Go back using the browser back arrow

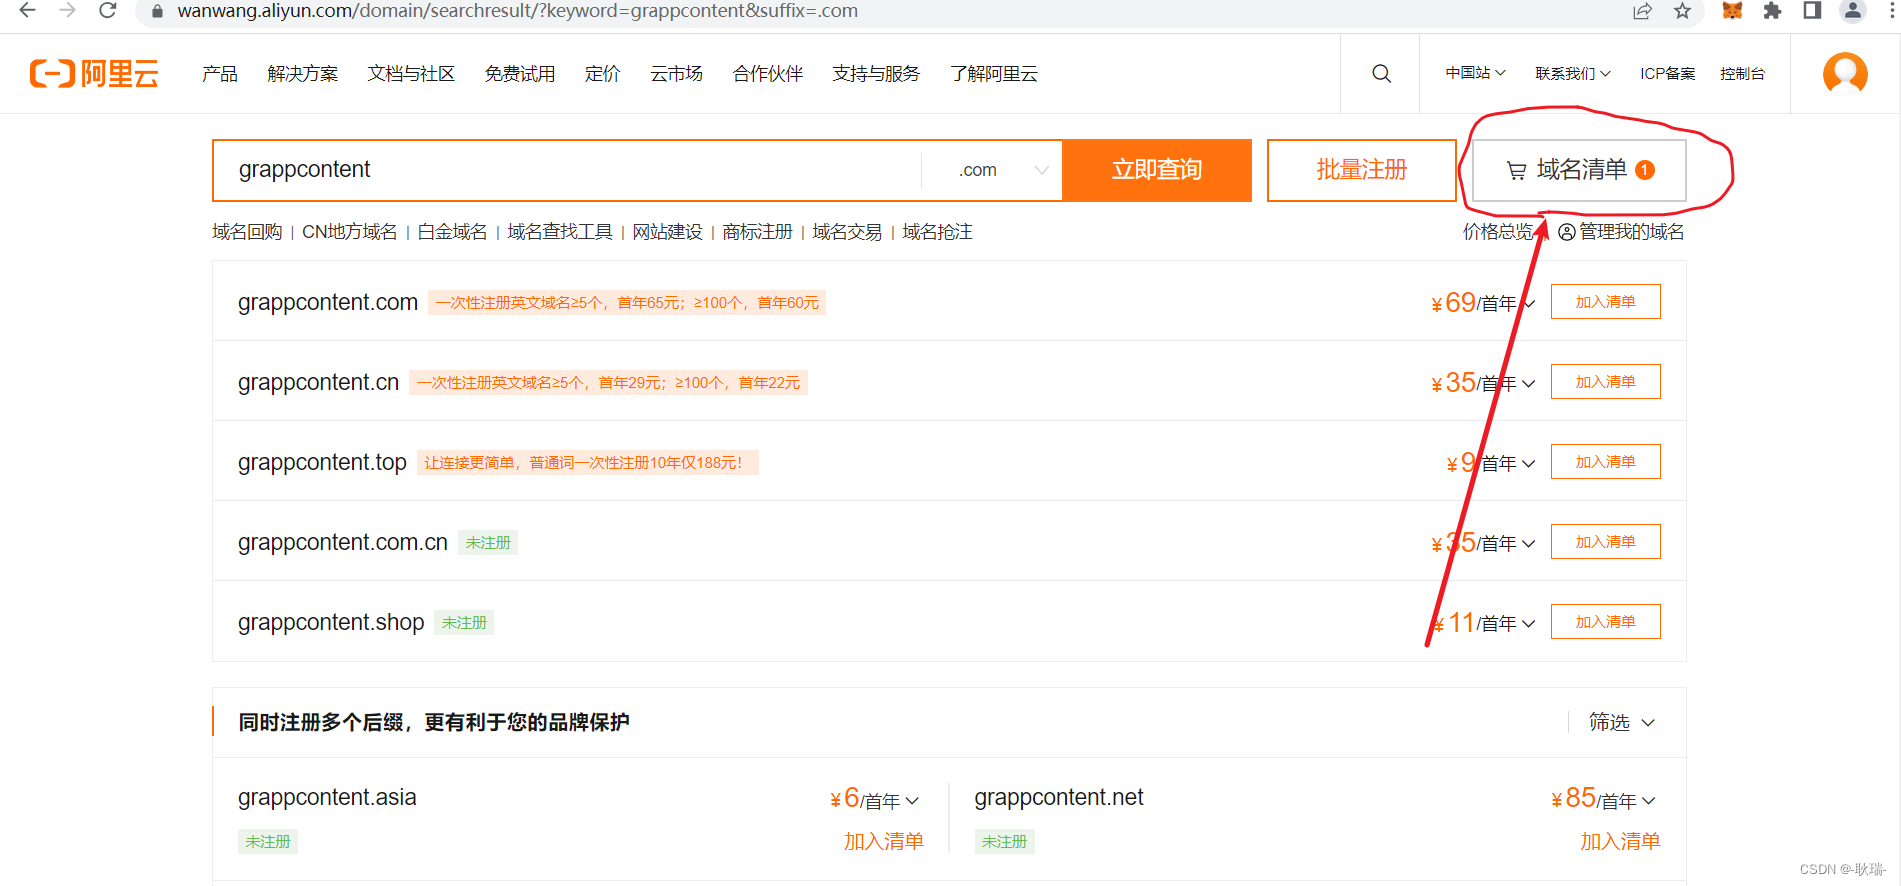27,11
